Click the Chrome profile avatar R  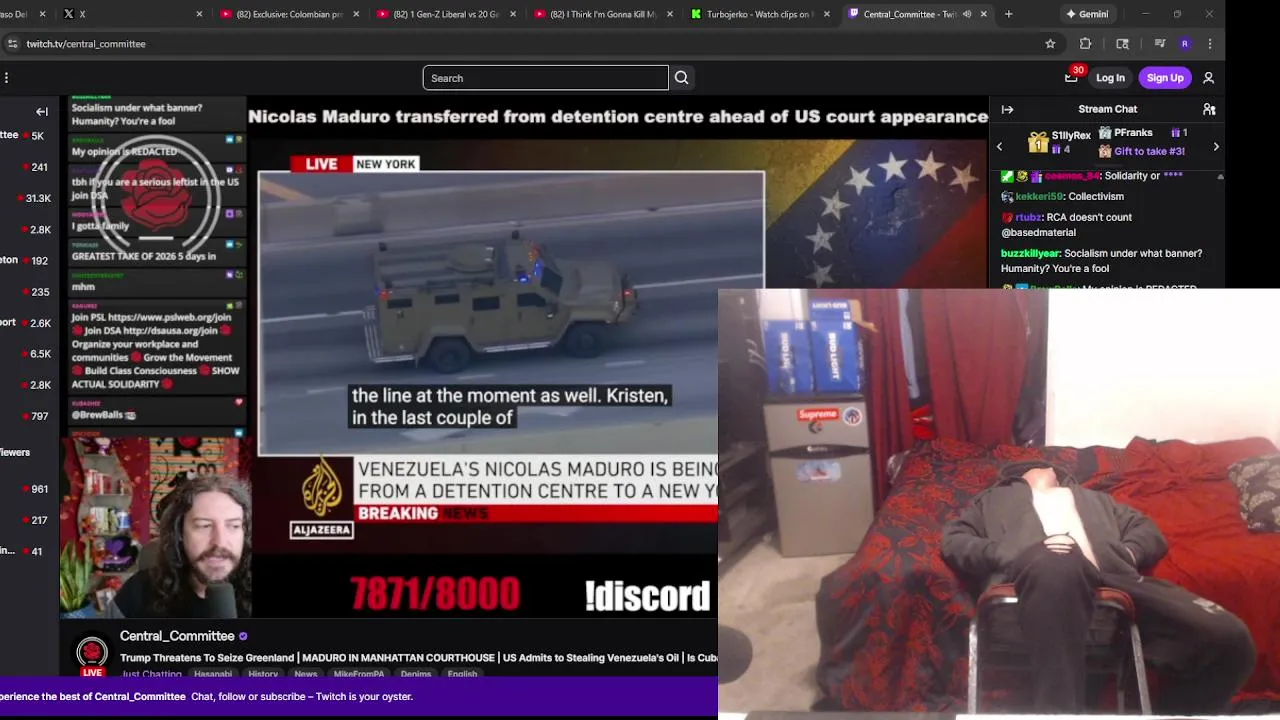click(x=1185, y=44)
